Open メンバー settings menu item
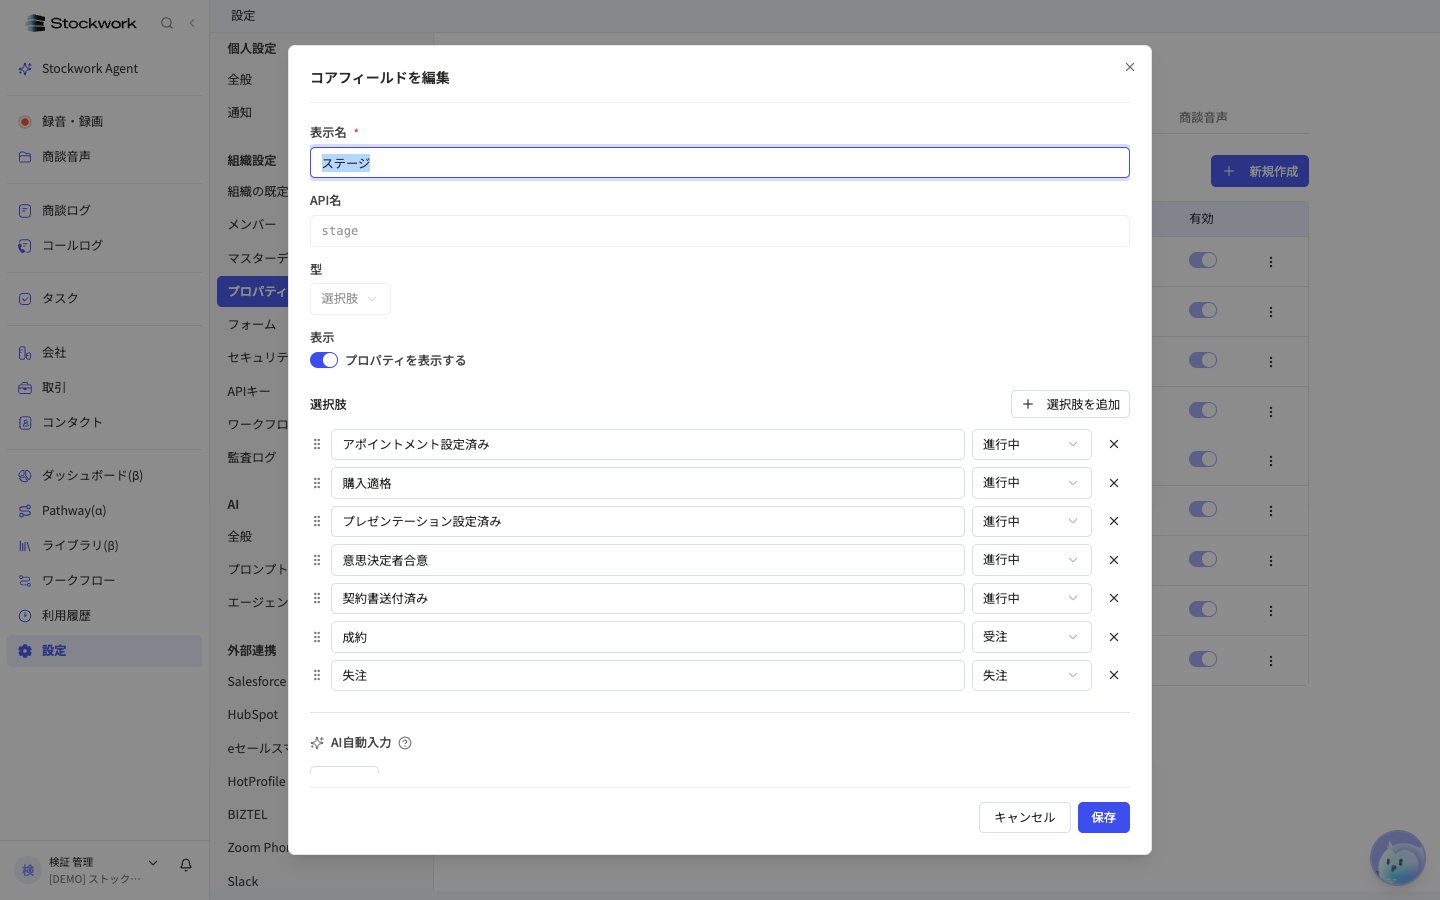The height and width of the screenshot is (900, 1440). coord(252,224)
